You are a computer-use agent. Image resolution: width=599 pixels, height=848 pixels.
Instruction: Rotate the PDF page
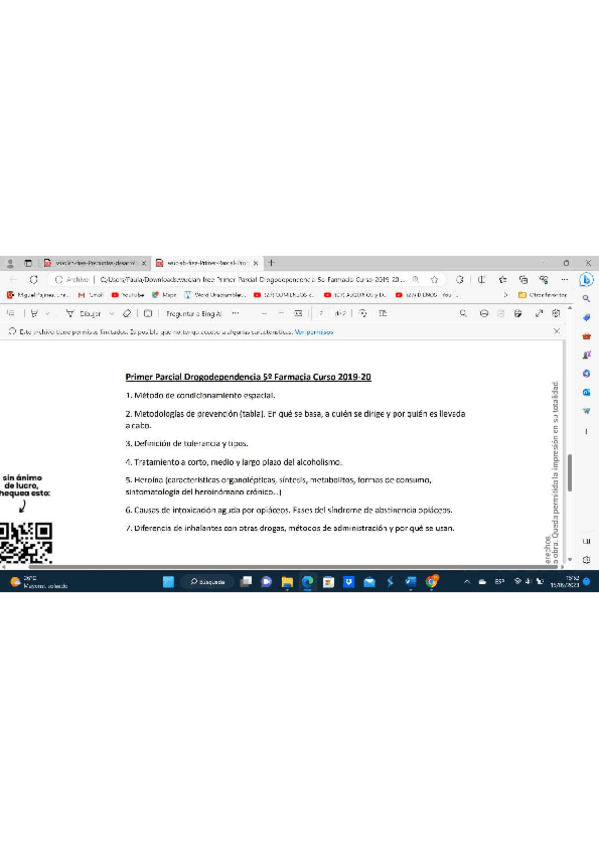pos(363,313)
